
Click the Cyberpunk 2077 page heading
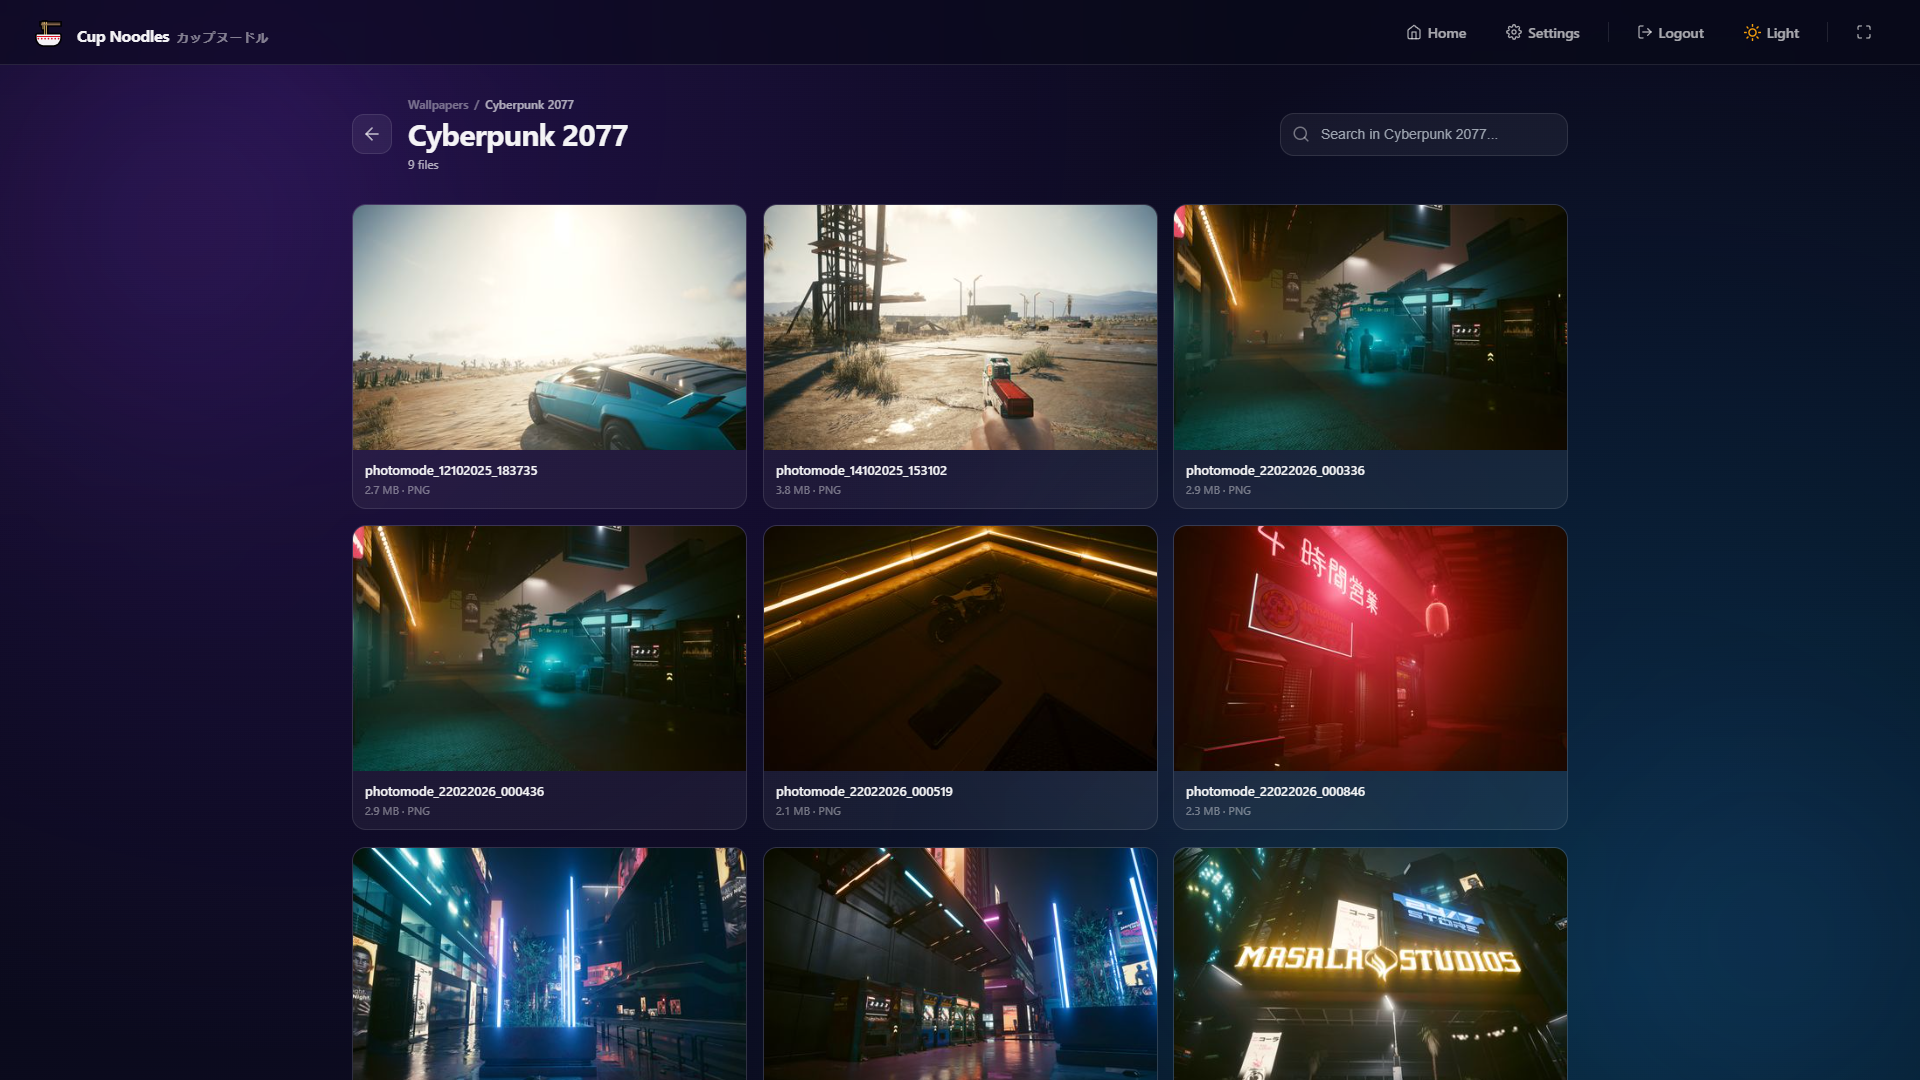pyautogui.click(x=518, y=135)
